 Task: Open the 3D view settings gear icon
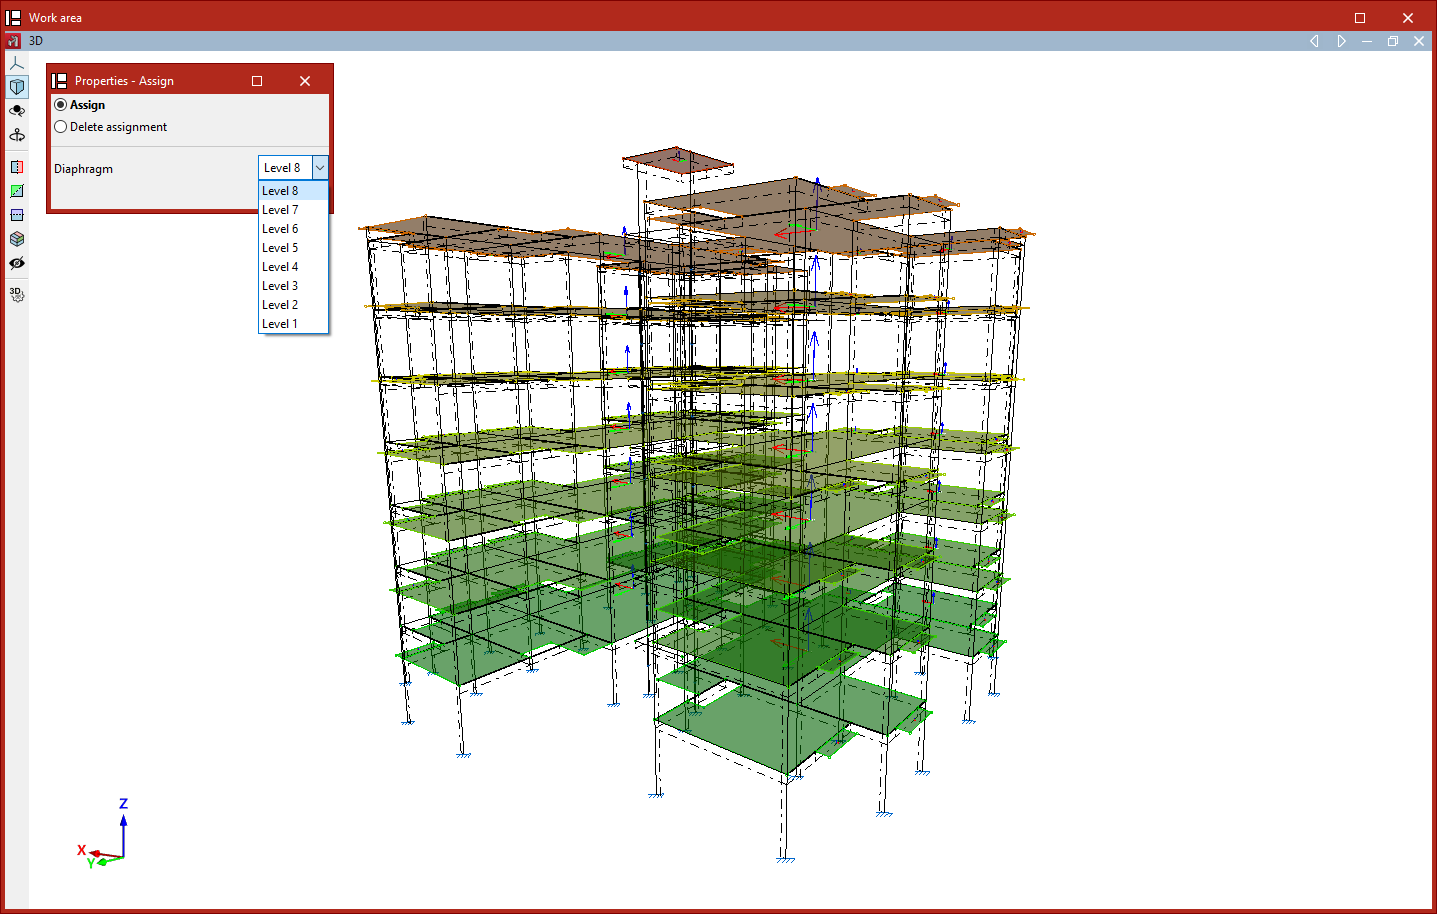pyautogui.click(x=17, y=295)
